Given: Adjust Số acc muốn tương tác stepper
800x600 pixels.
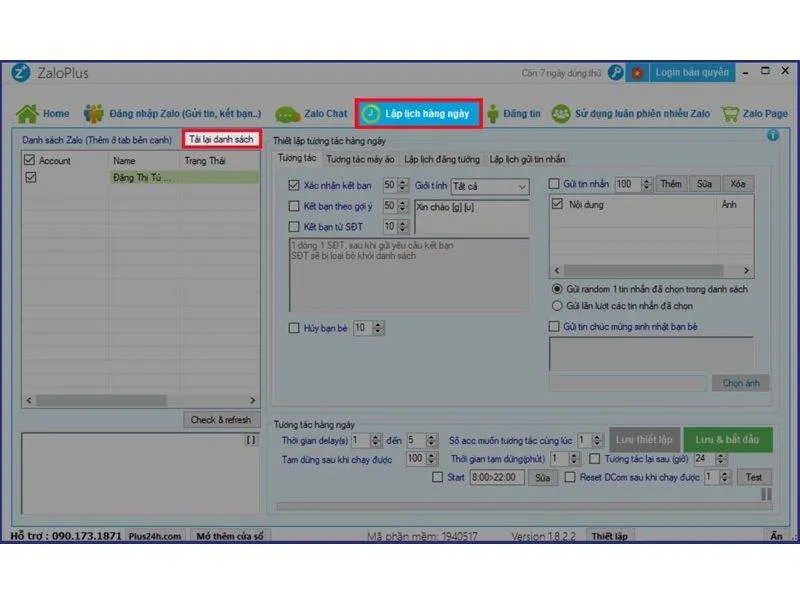Looking at the screenshot, I should coord(596,440).
